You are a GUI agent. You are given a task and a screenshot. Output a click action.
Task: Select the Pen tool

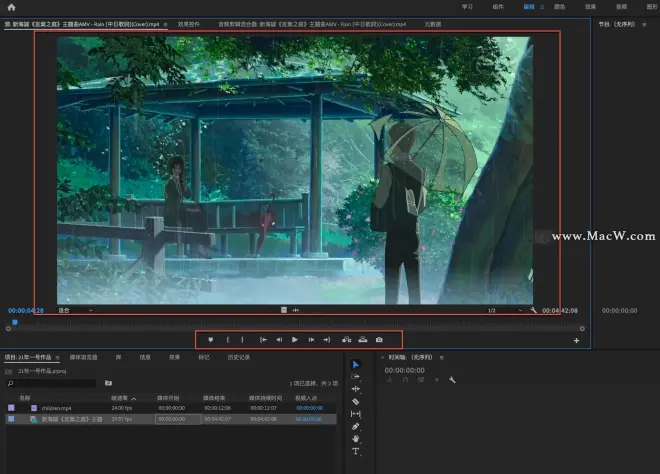(356, 426)
